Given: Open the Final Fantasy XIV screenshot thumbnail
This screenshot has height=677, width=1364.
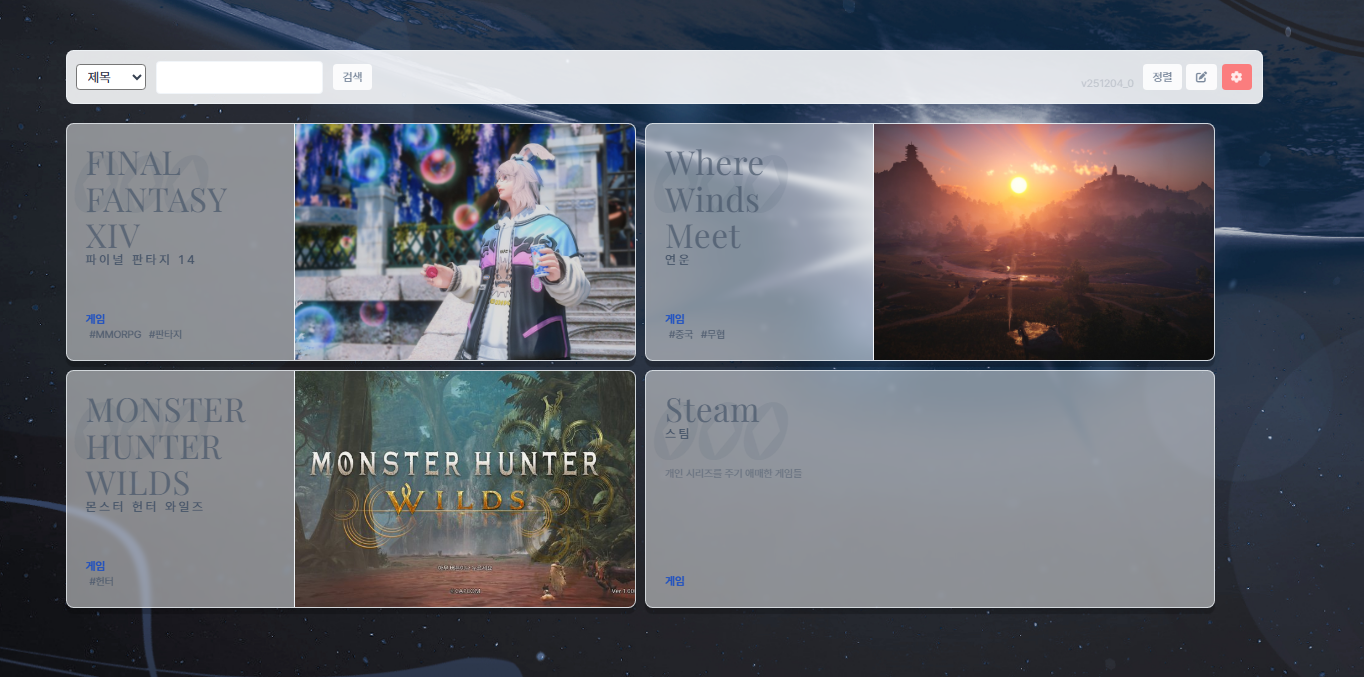Looking at the screenshot, I should pos(465,242).
